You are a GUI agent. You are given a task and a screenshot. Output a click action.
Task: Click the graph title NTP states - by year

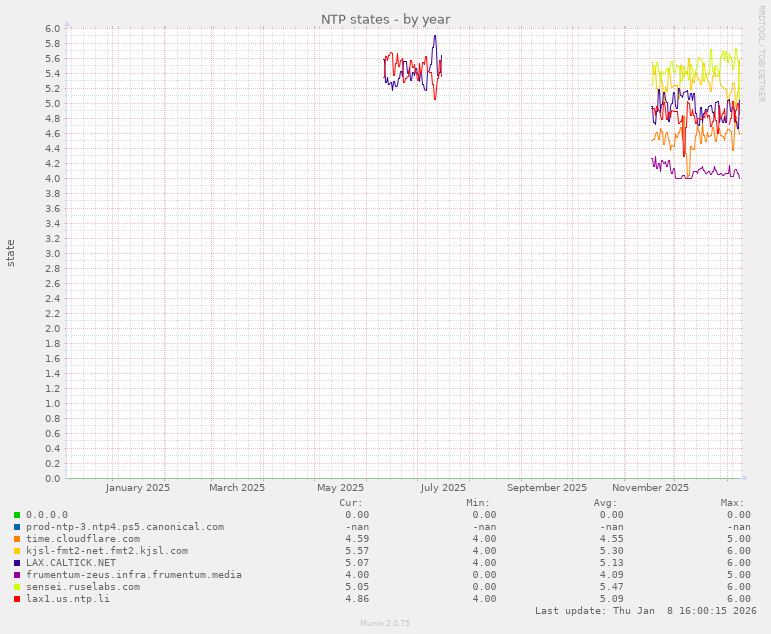(x=385, y=19)
